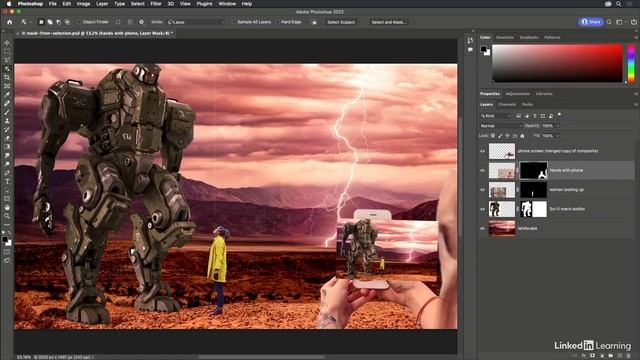
Task: Select the Clone Stamp tool
Action: coord(7,121)
